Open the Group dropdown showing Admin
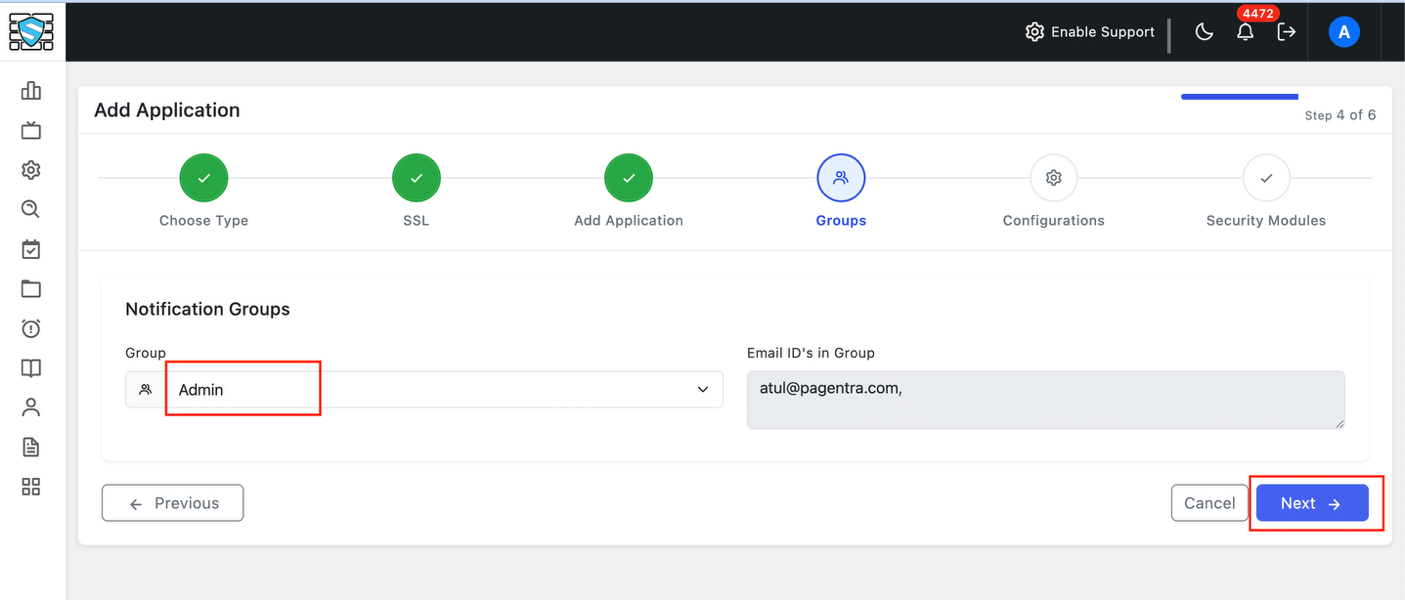 click(x=424, y=390)
